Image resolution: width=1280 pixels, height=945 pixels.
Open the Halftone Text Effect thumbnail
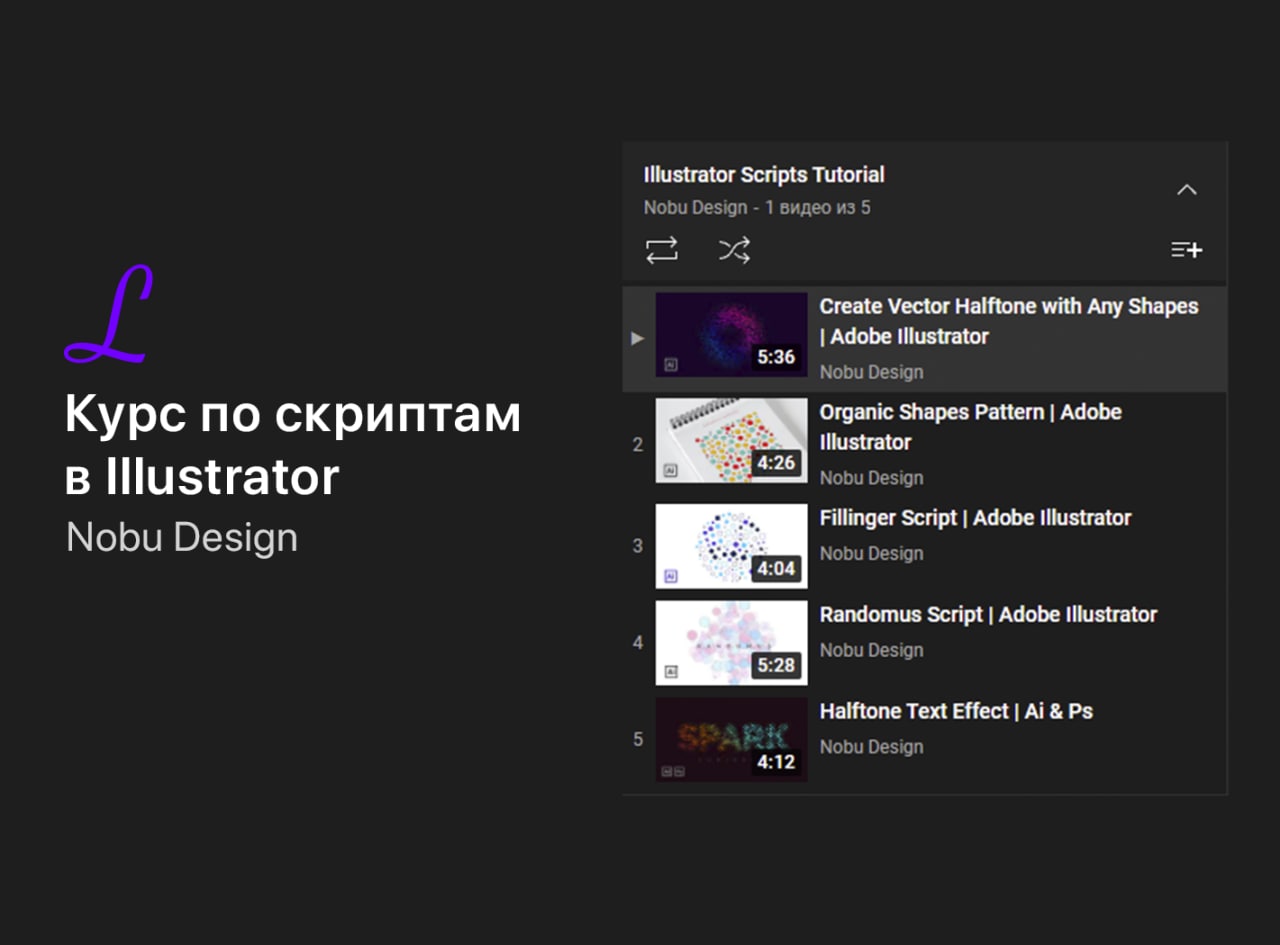pyautogui.click(x=731, y=740)
